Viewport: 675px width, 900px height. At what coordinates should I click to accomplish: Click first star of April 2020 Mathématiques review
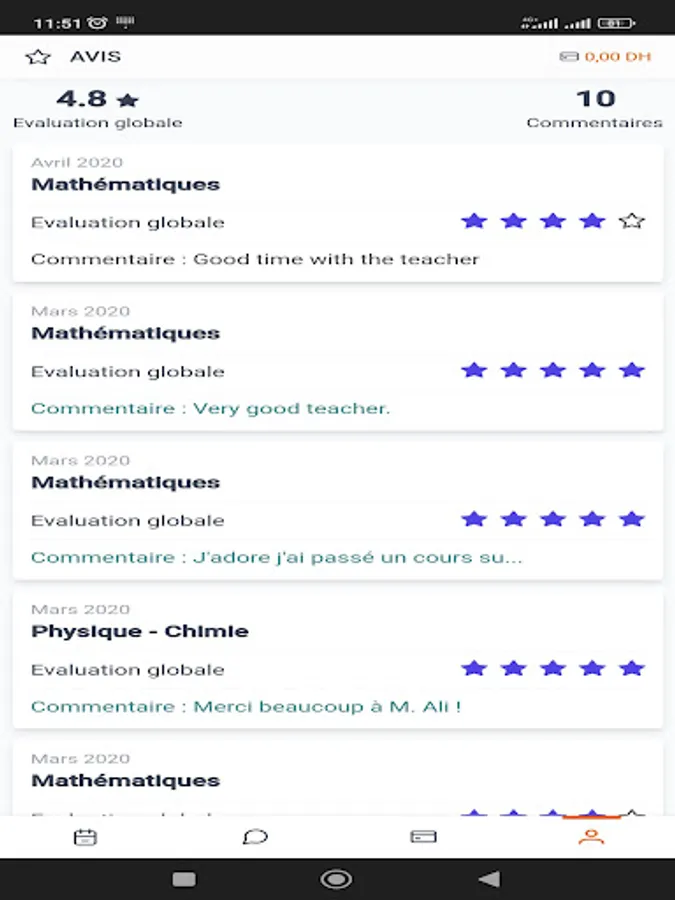click(x=474, y=221)
